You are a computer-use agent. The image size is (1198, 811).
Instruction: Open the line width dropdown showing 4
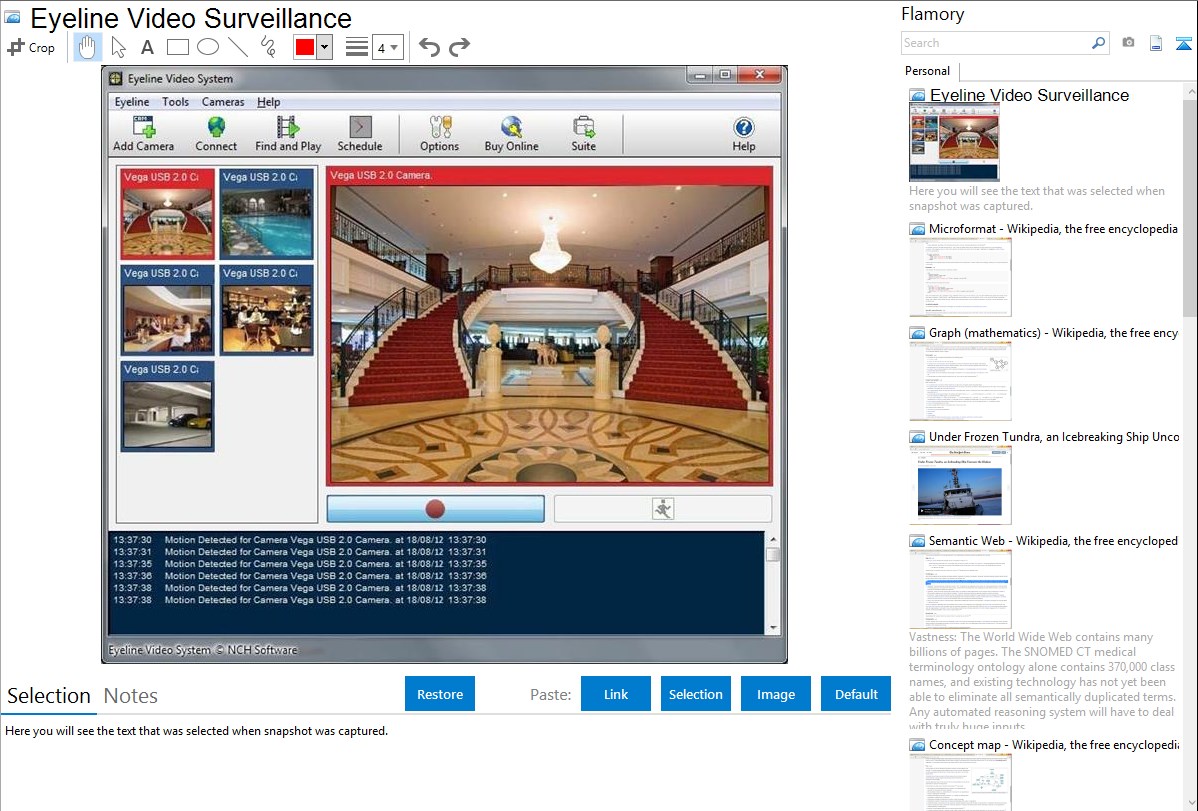tap(386, 47)
